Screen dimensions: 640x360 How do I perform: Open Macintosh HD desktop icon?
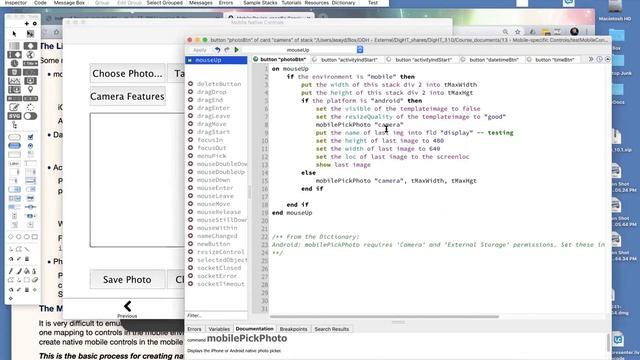click(x=615, y=11)
